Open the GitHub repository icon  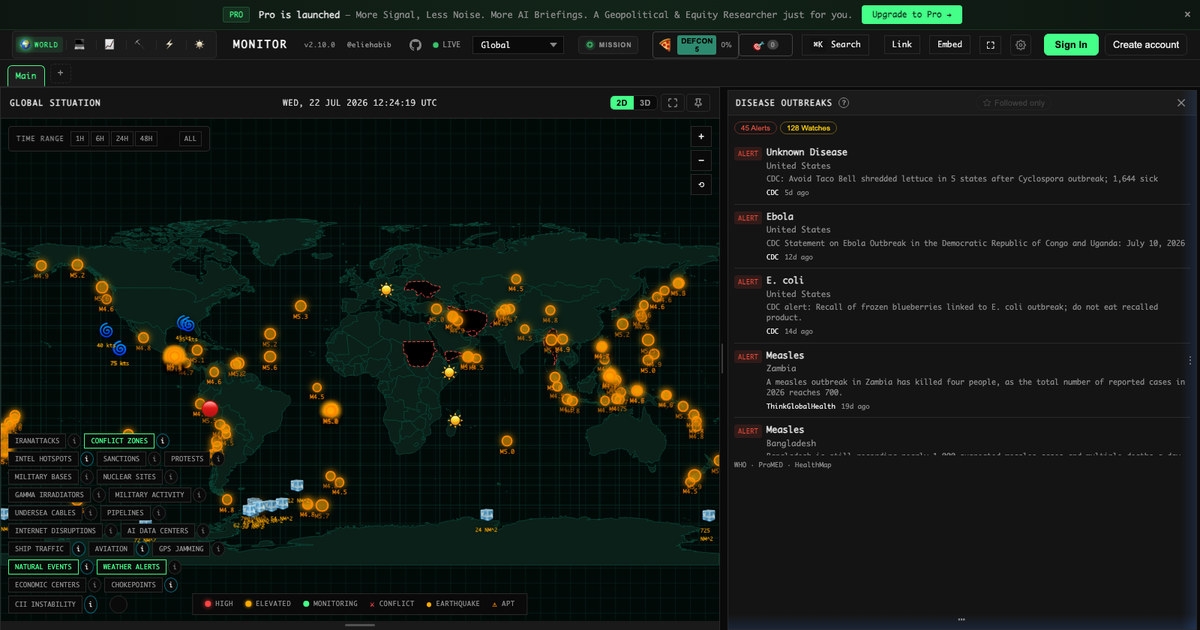tap(415, 45)
